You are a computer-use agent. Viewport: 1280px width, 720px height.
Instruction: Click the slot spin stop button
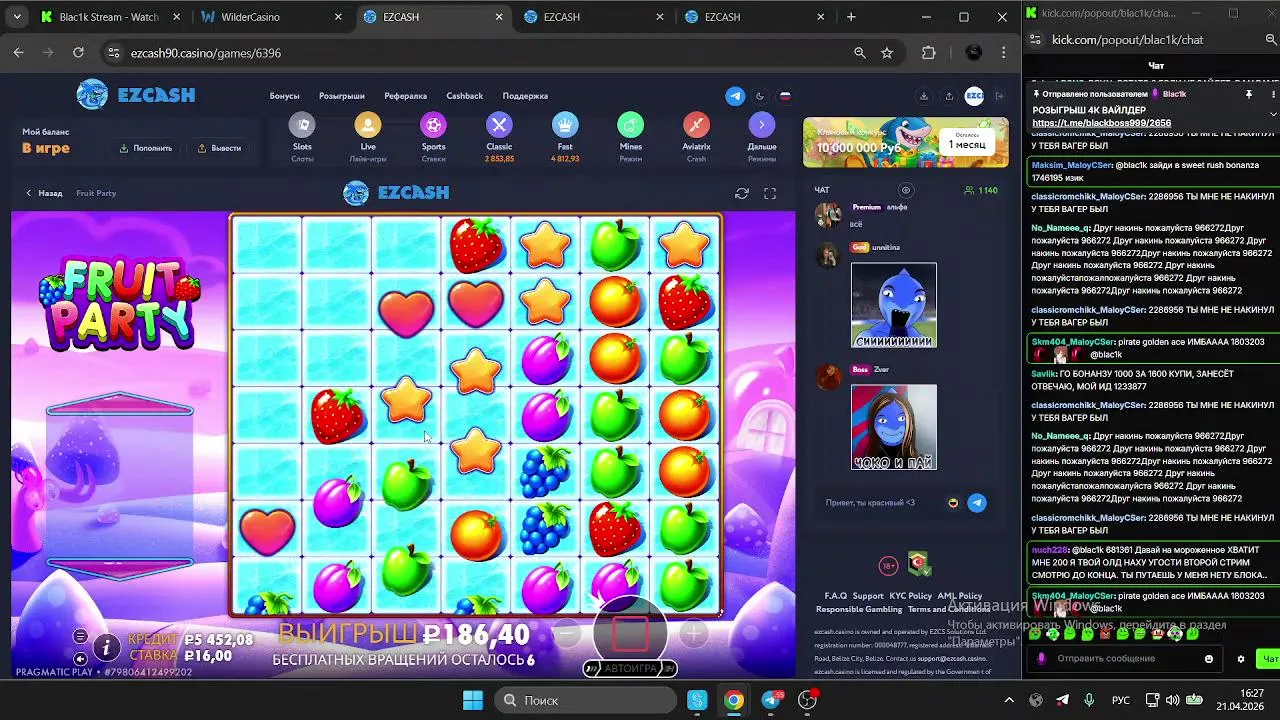(630, 632)
